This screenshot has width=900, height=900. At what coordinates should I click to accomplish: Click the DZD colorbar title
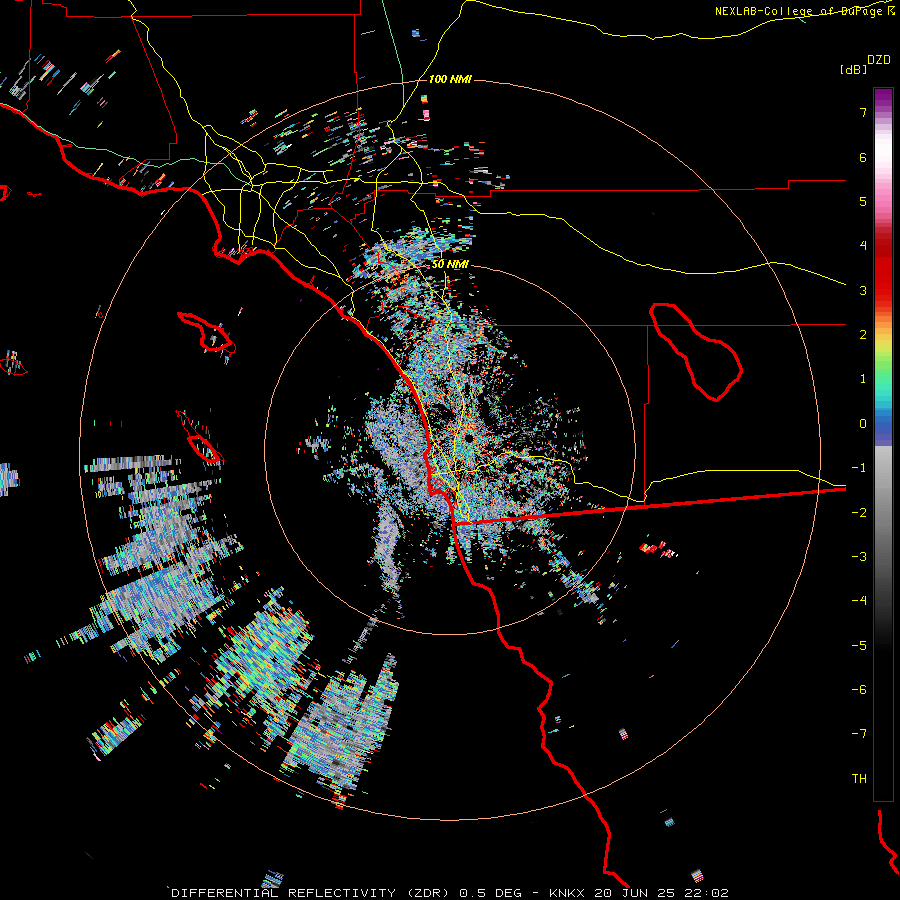click(879, 60)
